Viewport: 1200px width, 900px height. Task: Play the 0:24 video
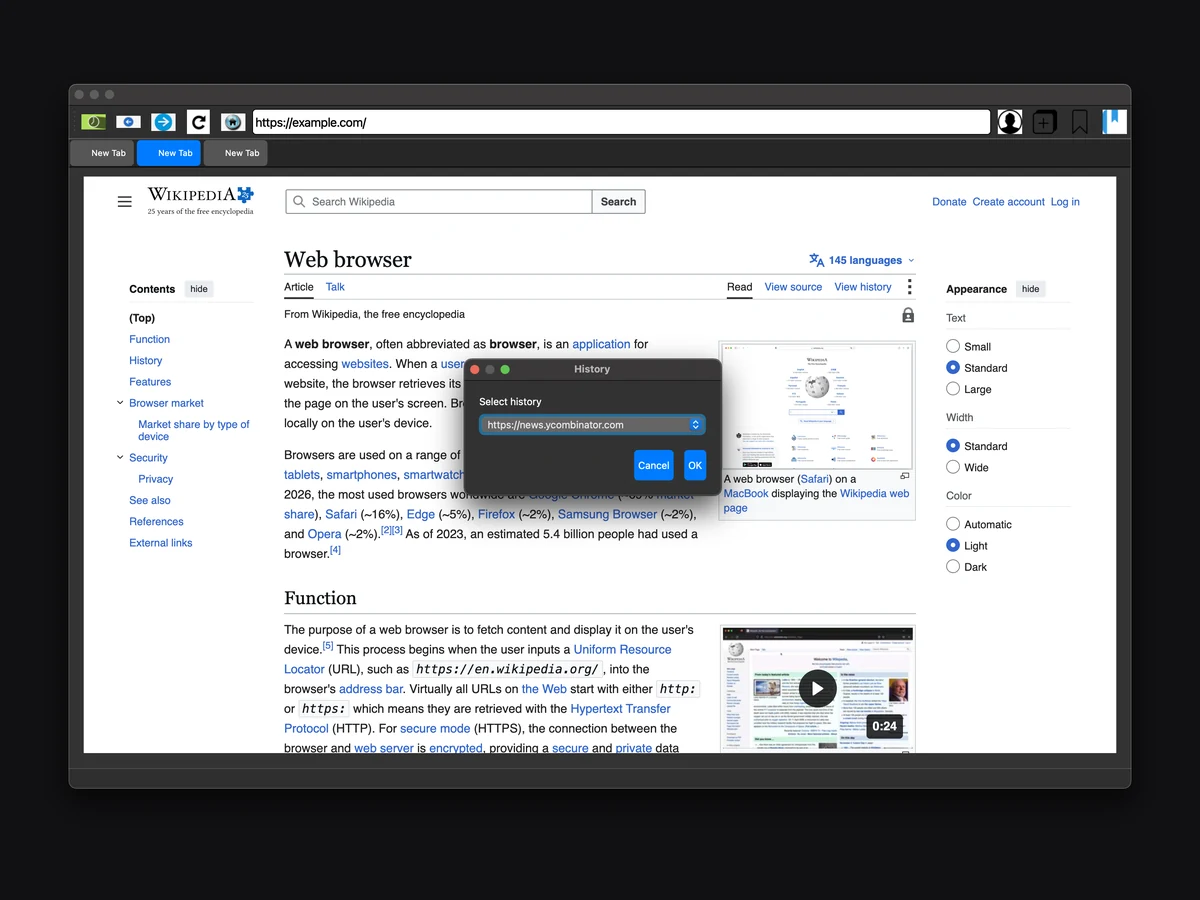click(x=817, y=688)
